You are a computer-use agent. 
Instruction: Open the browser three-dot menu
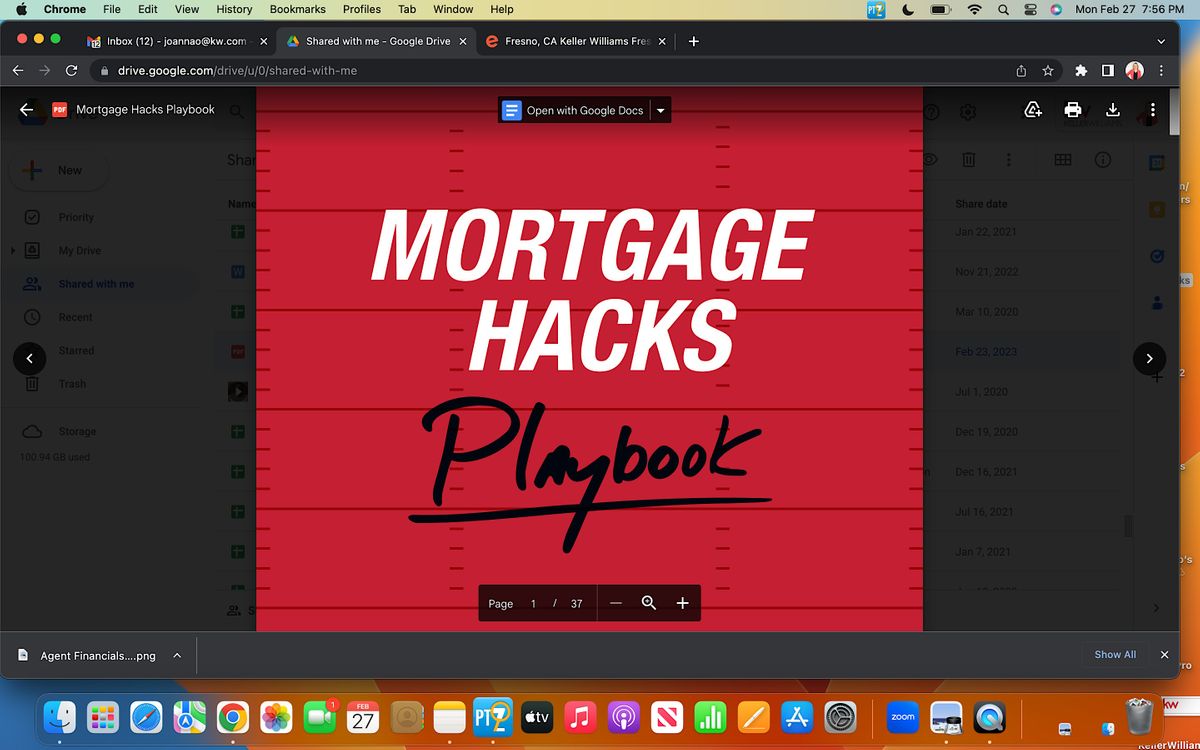pyautogui.click(x=1160, y=70)
